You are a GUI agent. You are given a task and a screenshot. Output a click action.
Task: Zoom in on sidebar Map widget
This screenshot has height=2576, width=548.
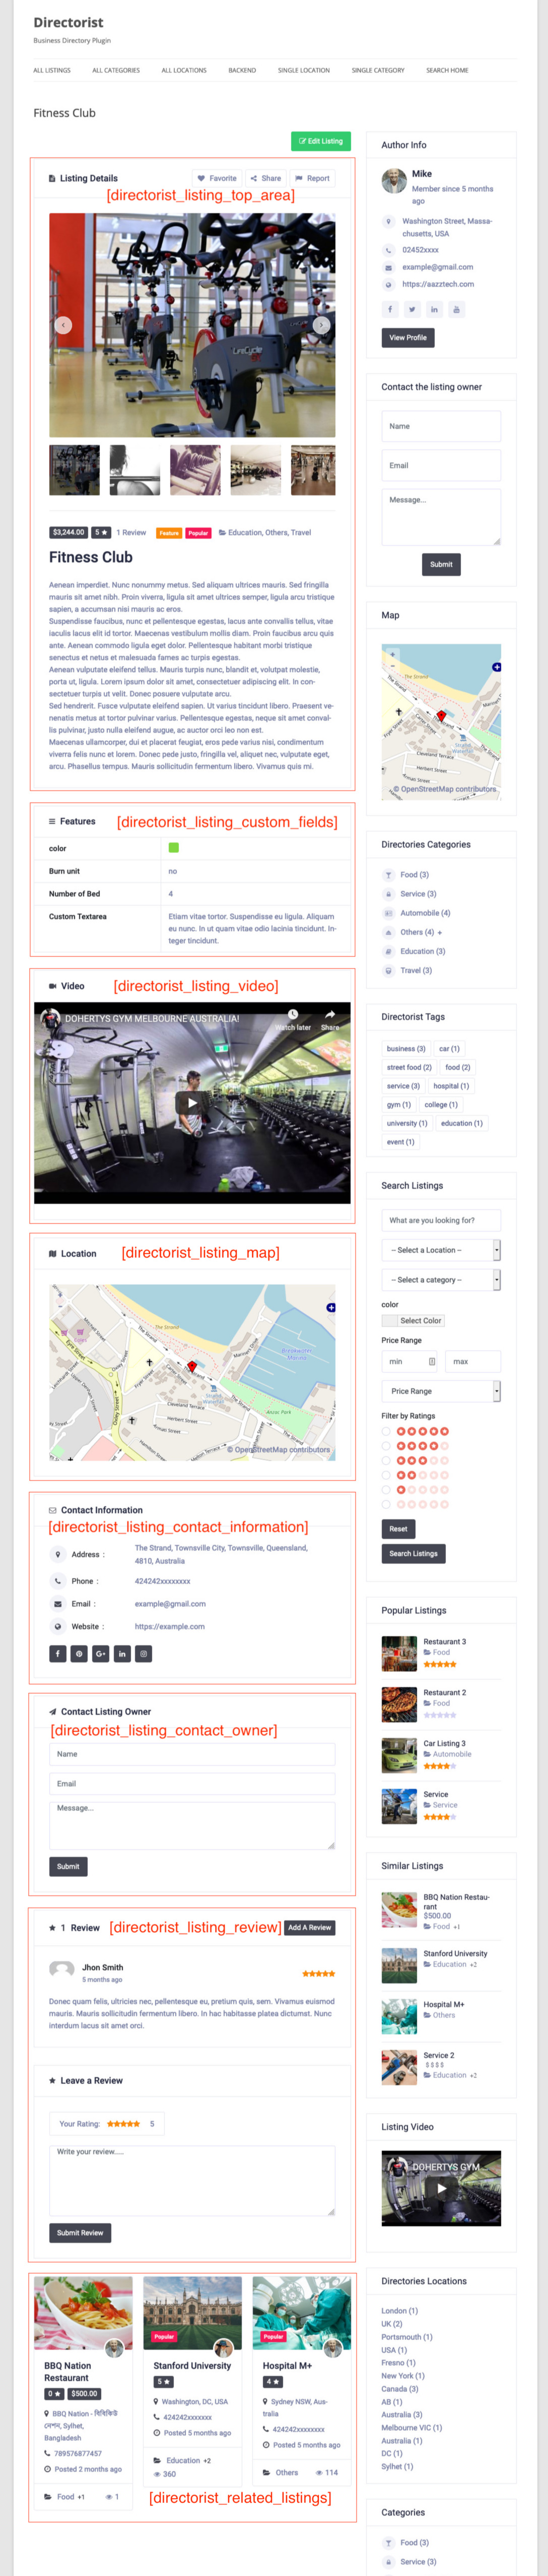click(392, 654)
